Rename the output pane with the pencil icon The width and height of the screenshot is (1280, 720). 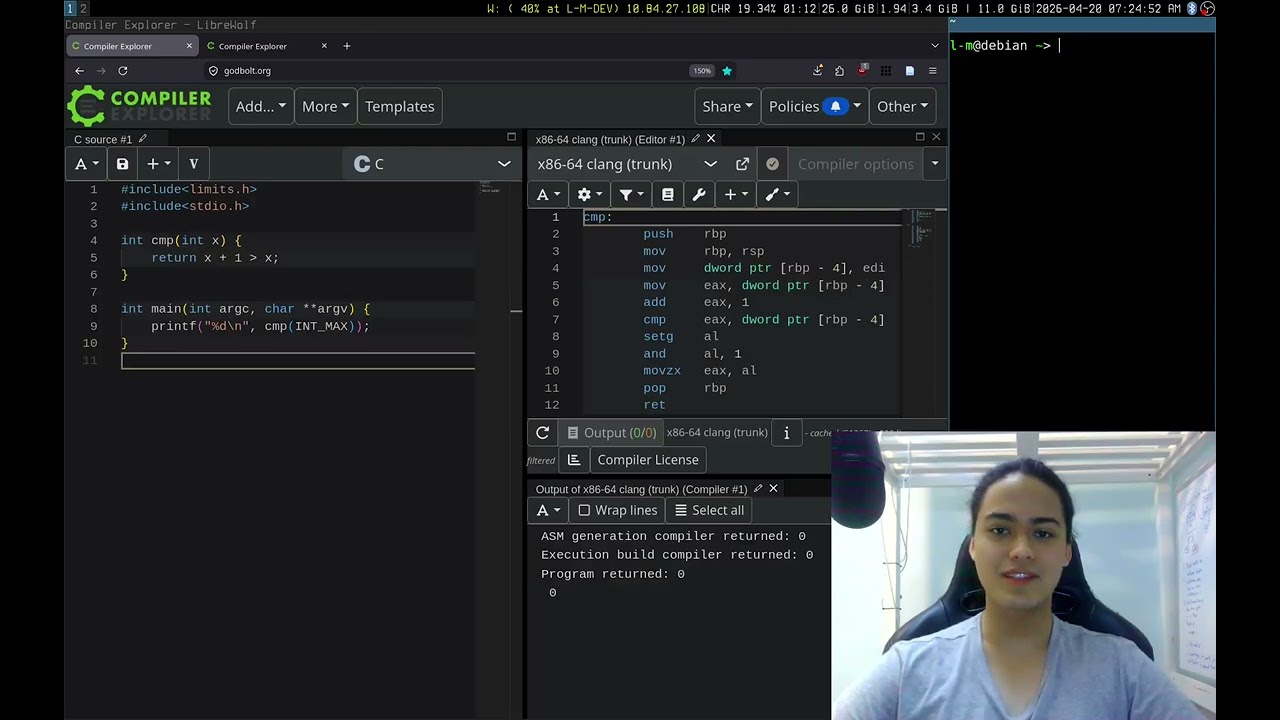click(x=758, y=489)
